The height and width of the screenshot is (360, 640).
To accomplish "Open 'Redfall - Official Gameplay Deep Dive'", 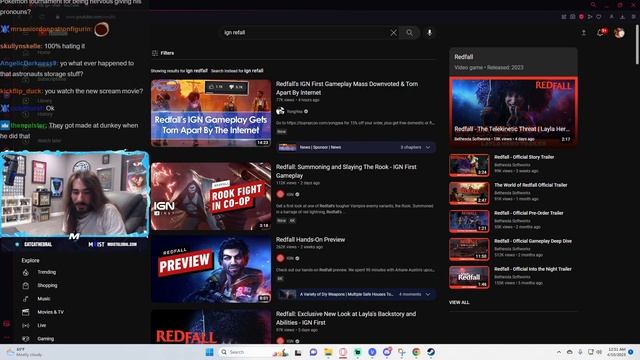I will coord(533,241).
